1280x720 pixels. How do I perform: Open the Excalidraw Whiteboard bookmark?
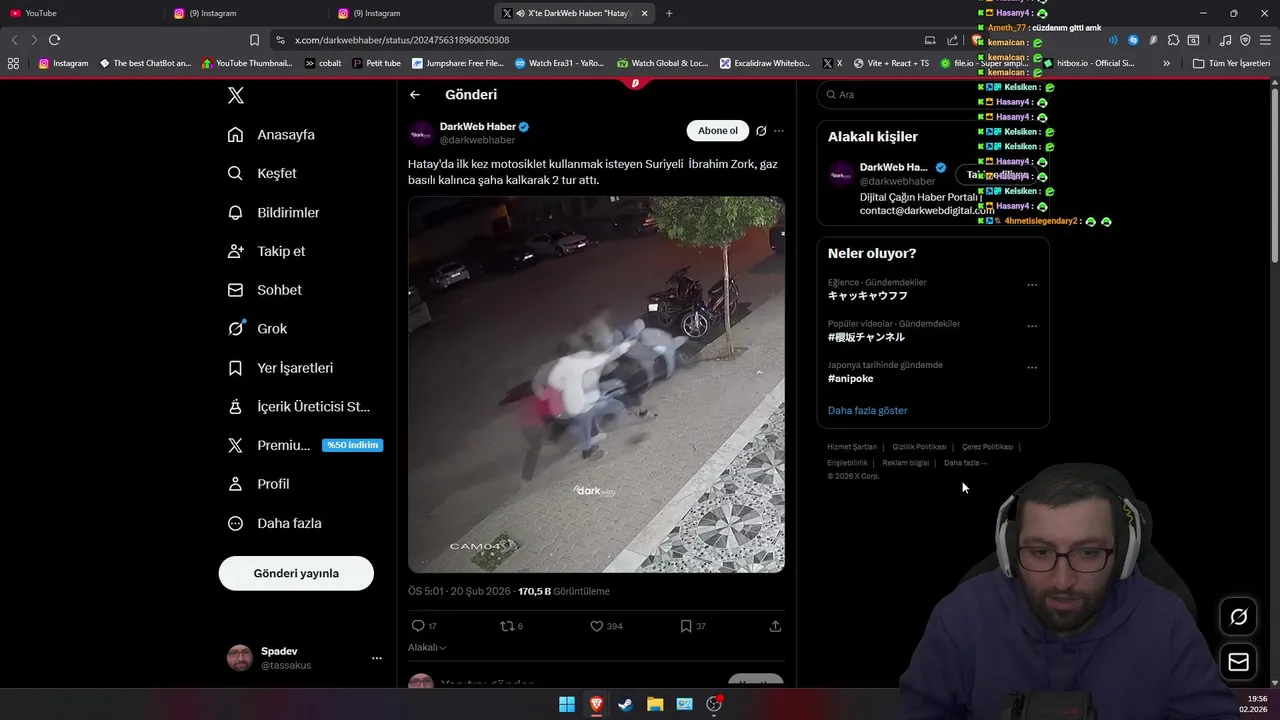coord(765,63)
